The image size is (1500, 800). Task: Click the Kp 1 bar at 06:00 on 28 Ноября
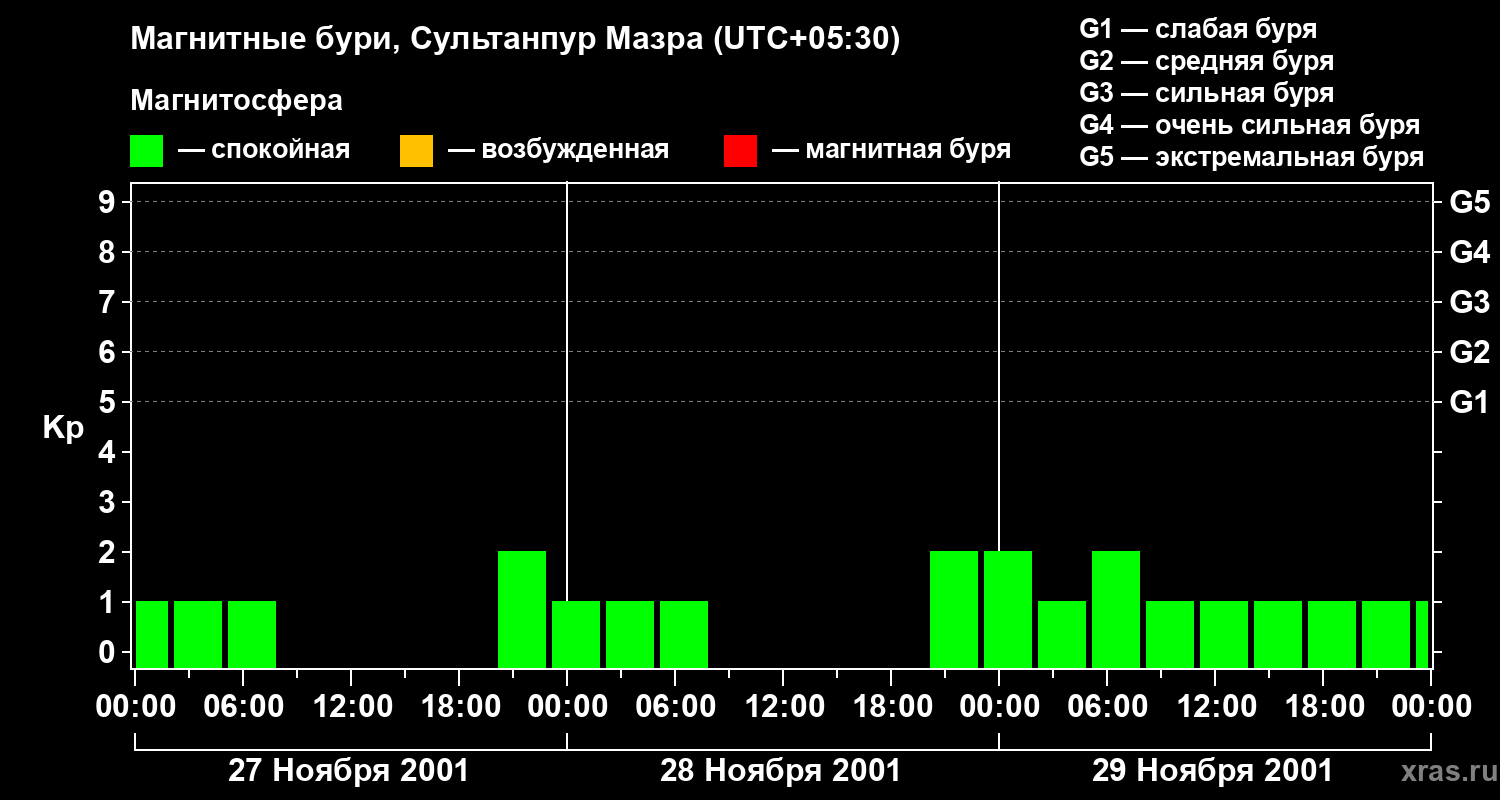click(684, 634)
